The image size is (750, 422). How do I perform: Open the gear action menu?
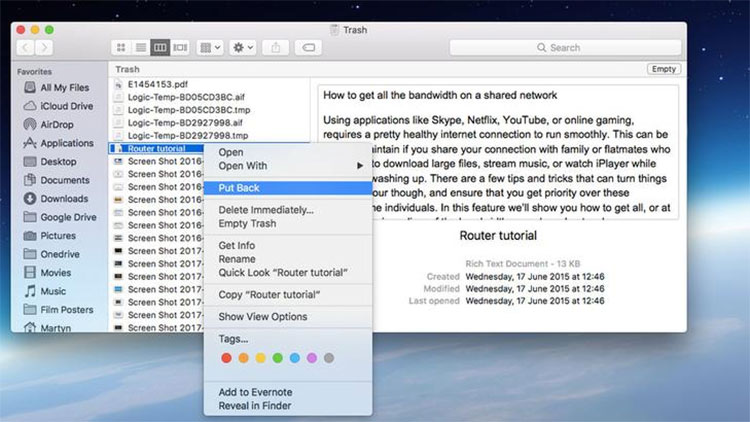pyautogui.click(x=243, y=47)
